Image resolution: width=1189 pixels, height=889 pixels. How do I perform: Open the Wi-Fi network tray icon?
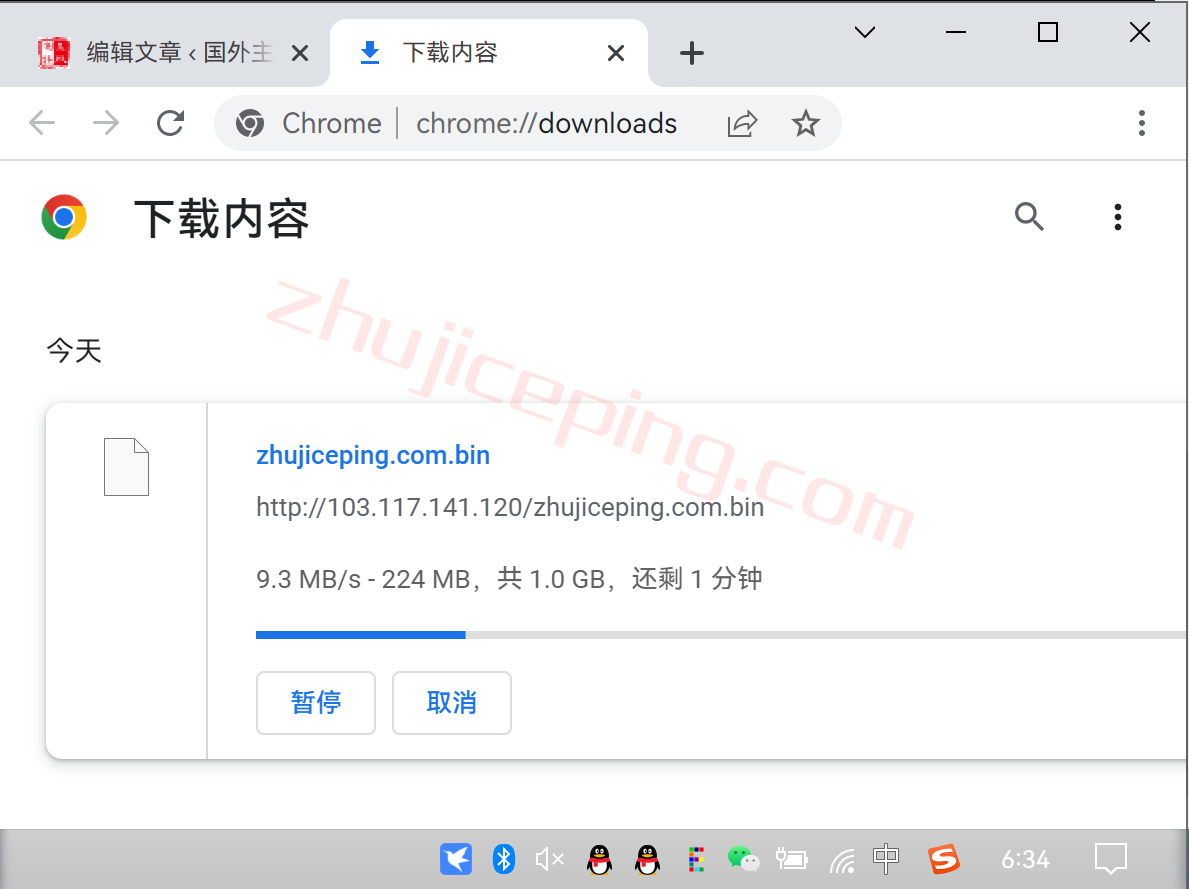click(x=842, y=860)
